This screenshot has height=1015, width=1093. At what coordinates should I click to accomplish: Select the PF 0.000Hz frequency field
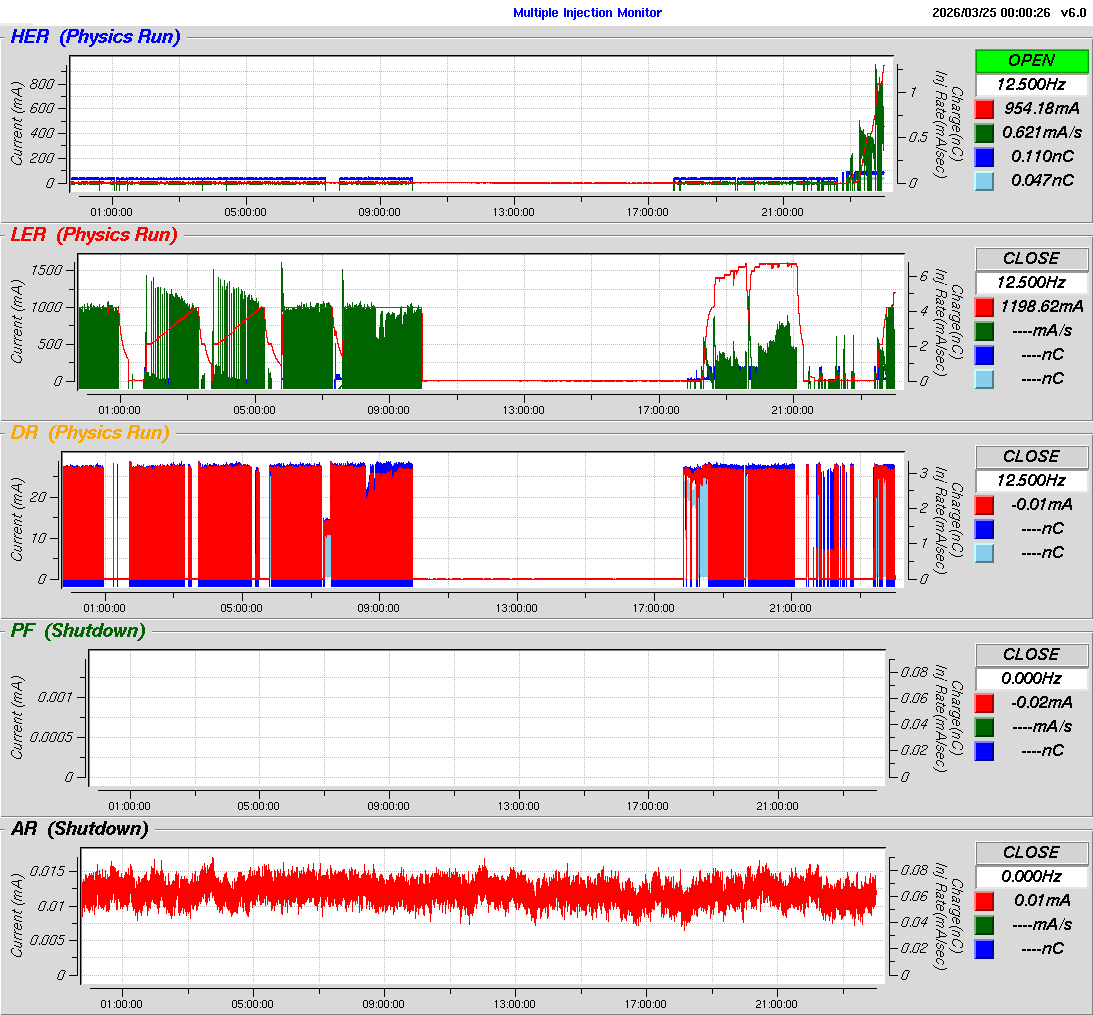pyautogui.click(x=1031, y=678)
